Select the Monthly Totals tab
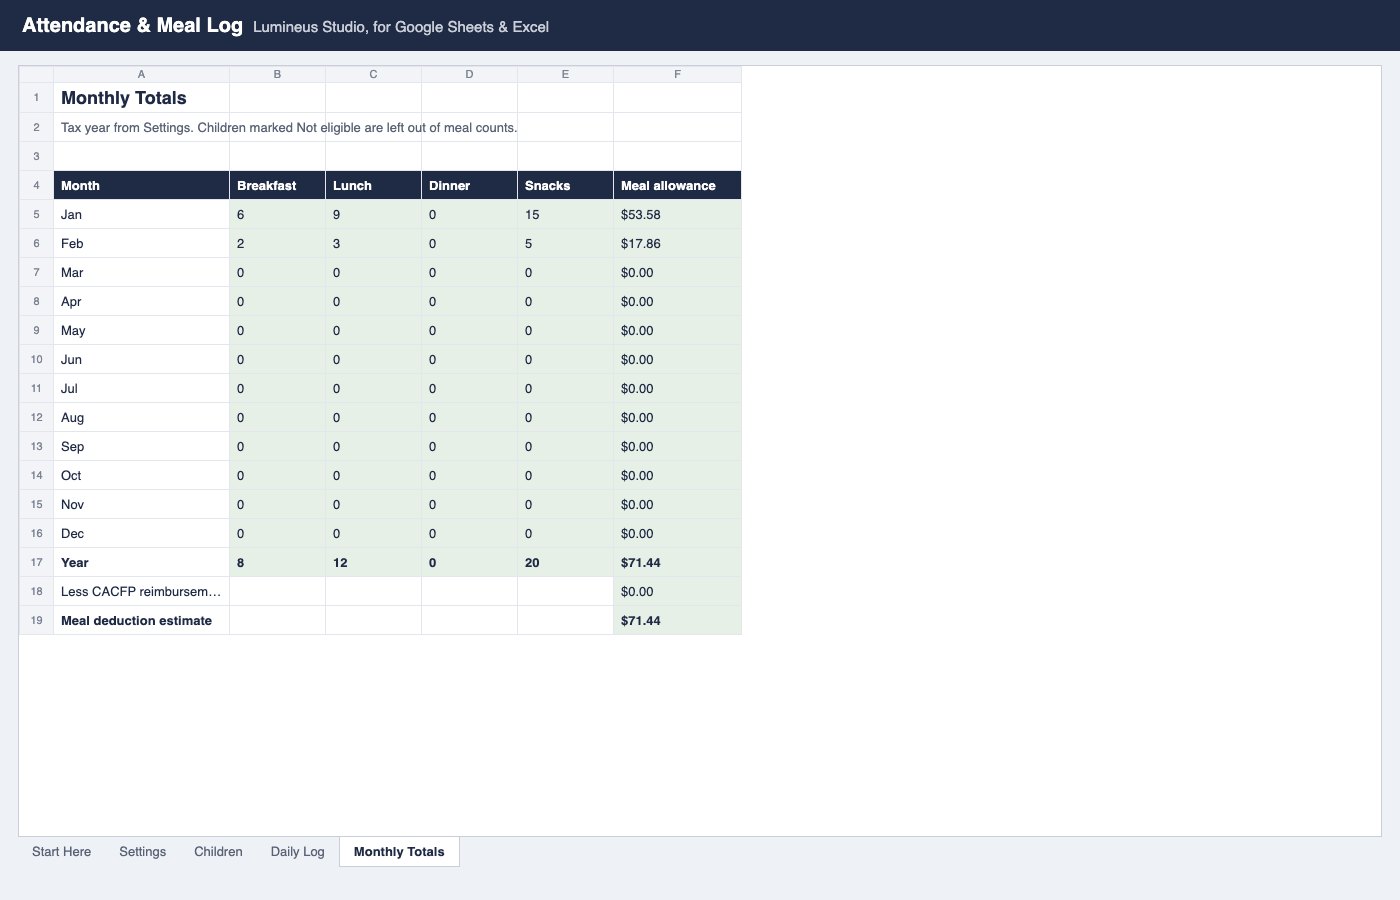This screenshot has height=900, width=1400. click(x=399, y=852)
